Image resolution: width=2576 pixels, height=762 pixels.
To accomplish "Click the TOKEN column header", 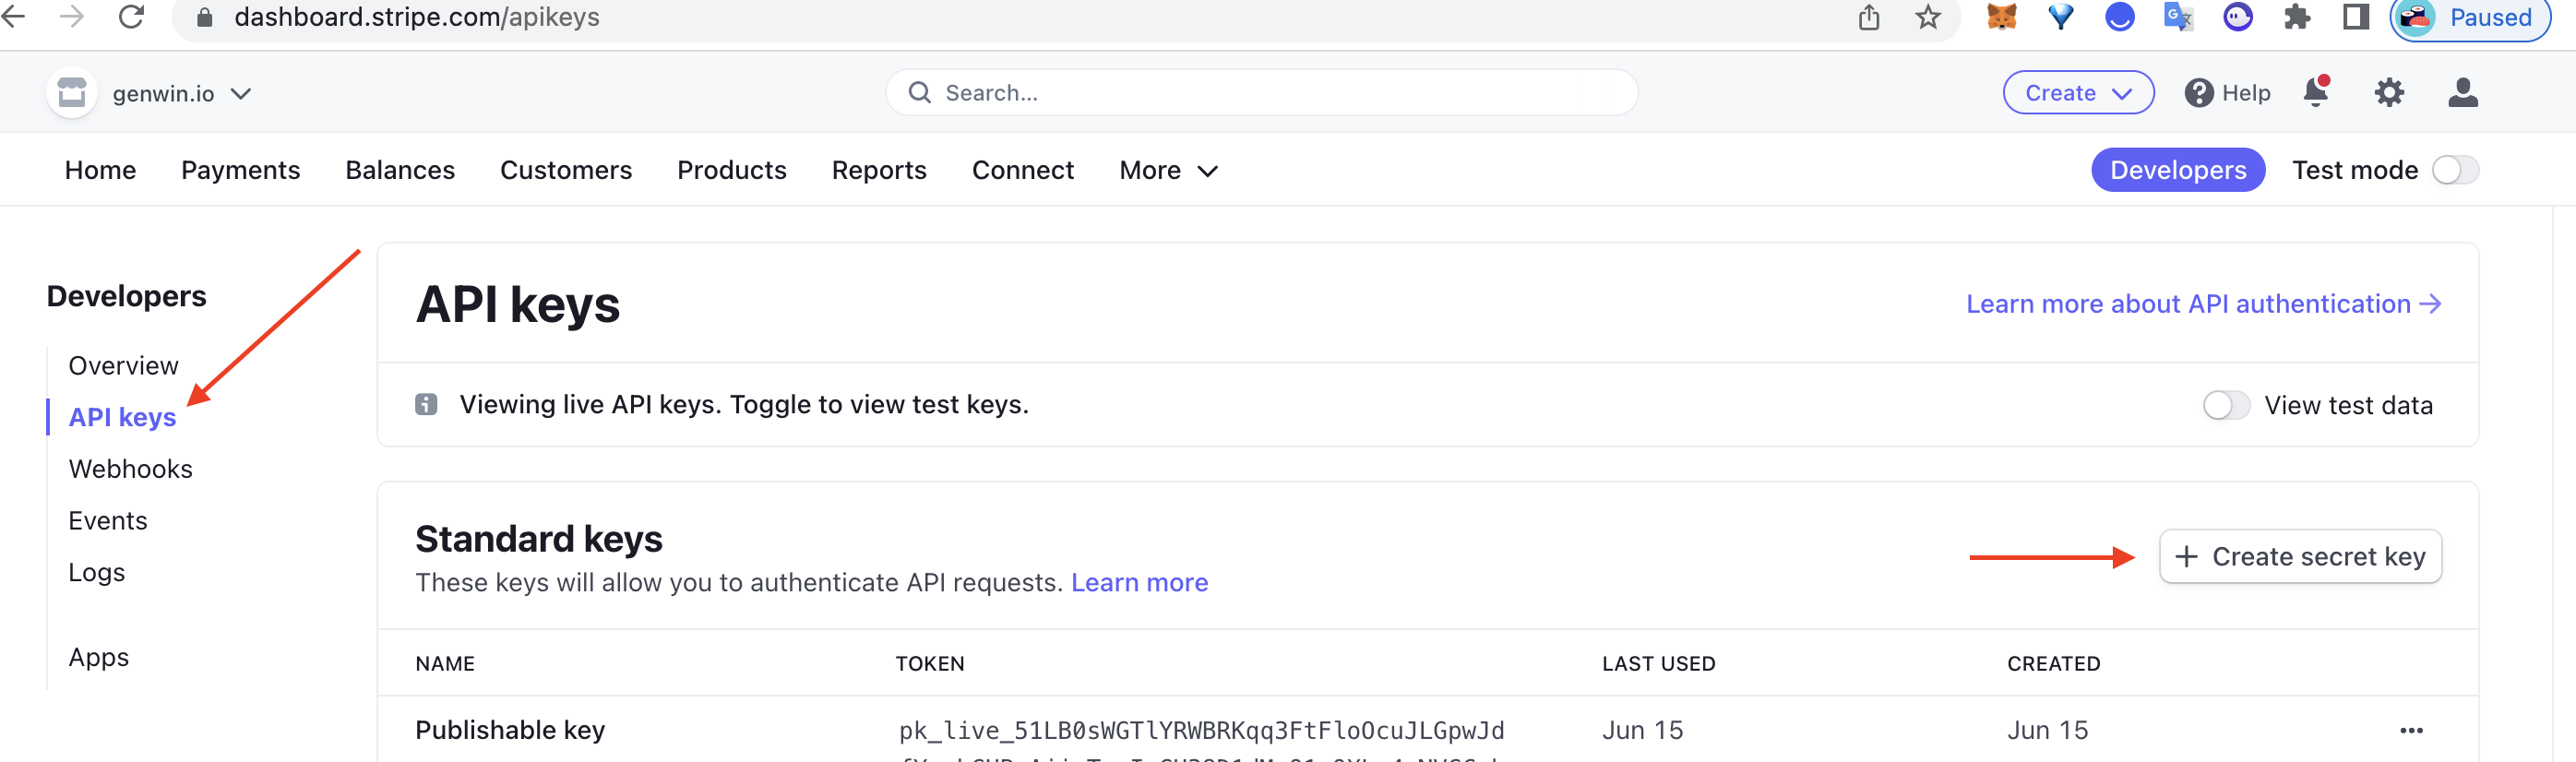I will point(930,664).
